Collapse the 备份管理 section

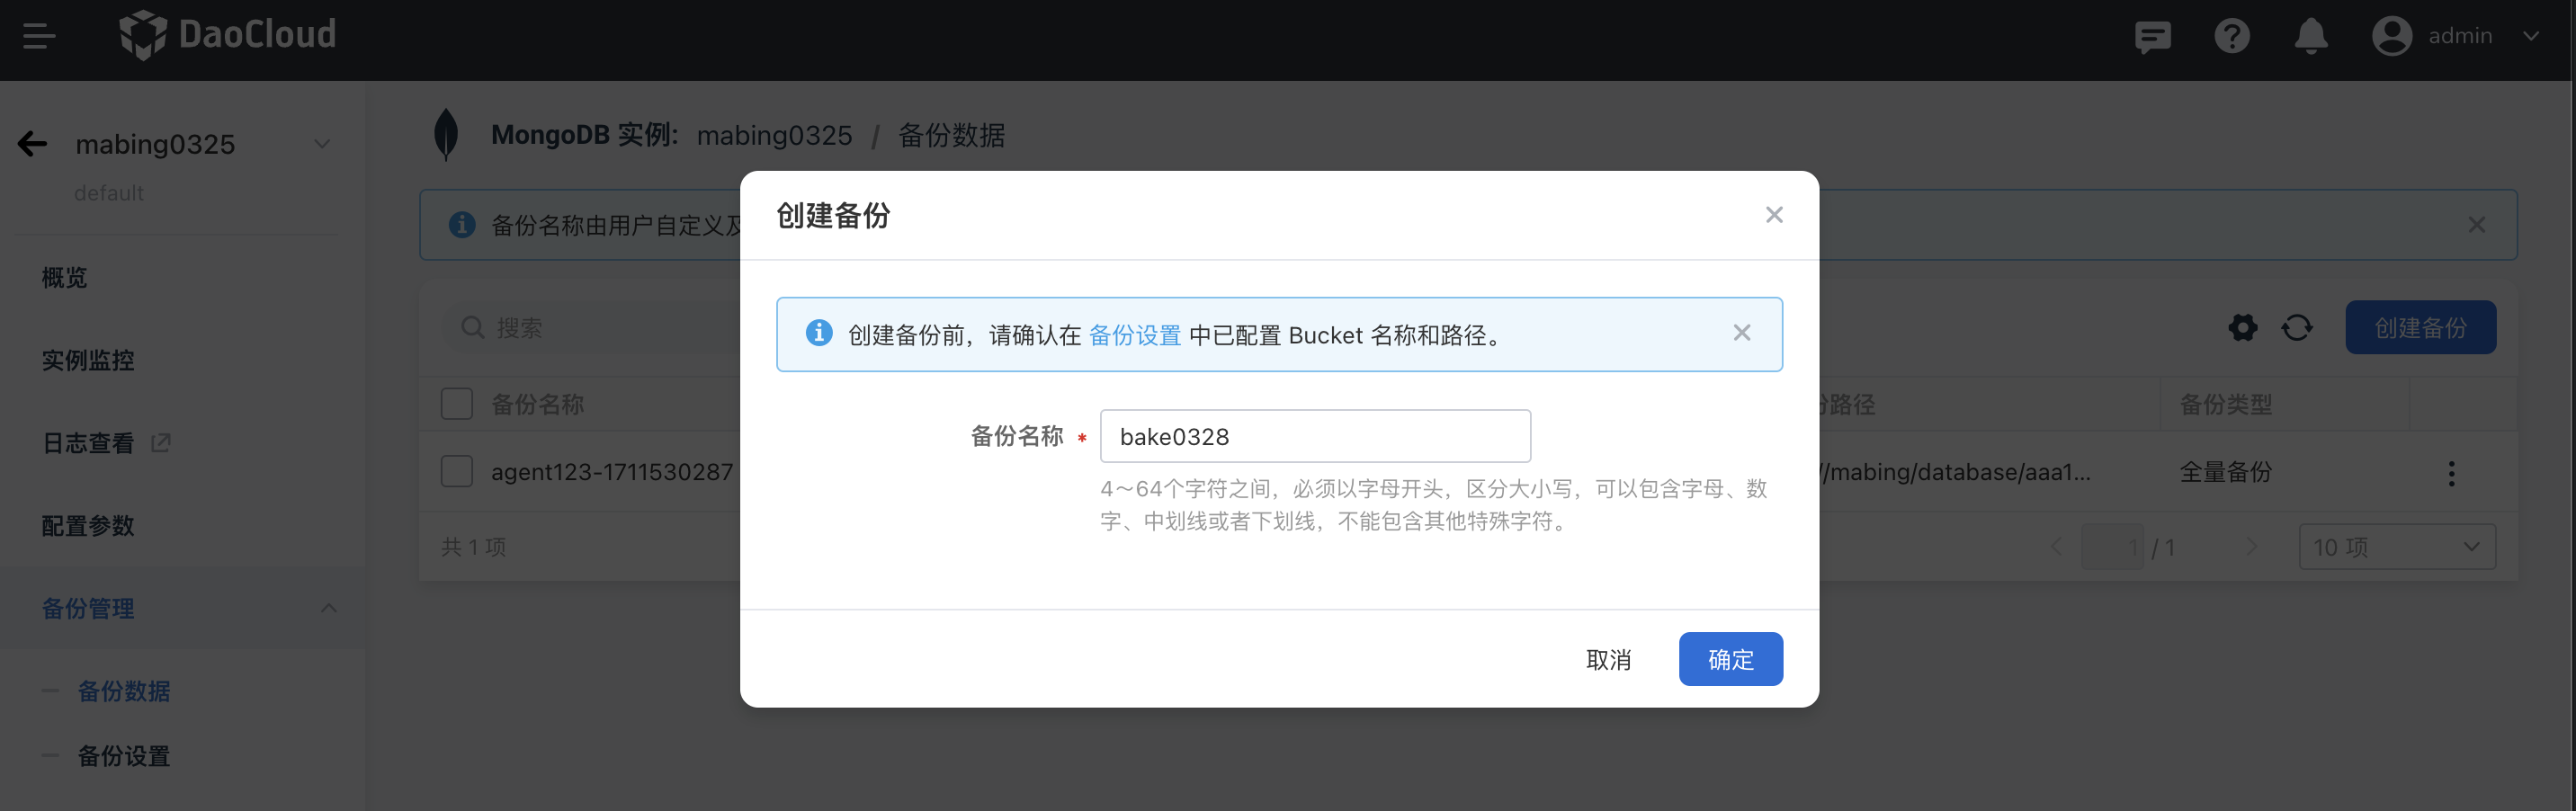click(x=329, y=607)
